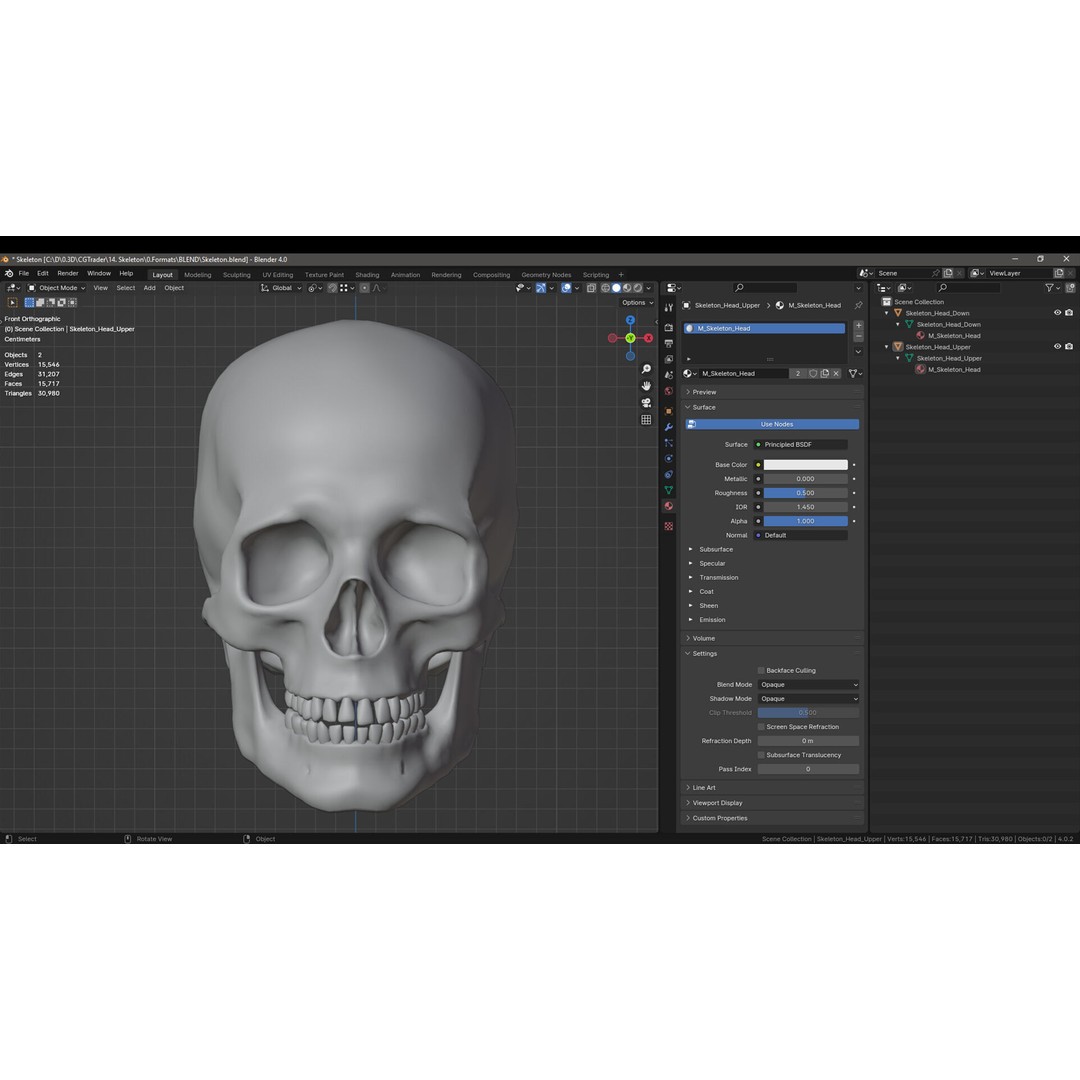Image resolution: width=1080 pixels, height=1080 pixels.
Task: Open the Tool properties tab
Action: [x=668, y=307]
